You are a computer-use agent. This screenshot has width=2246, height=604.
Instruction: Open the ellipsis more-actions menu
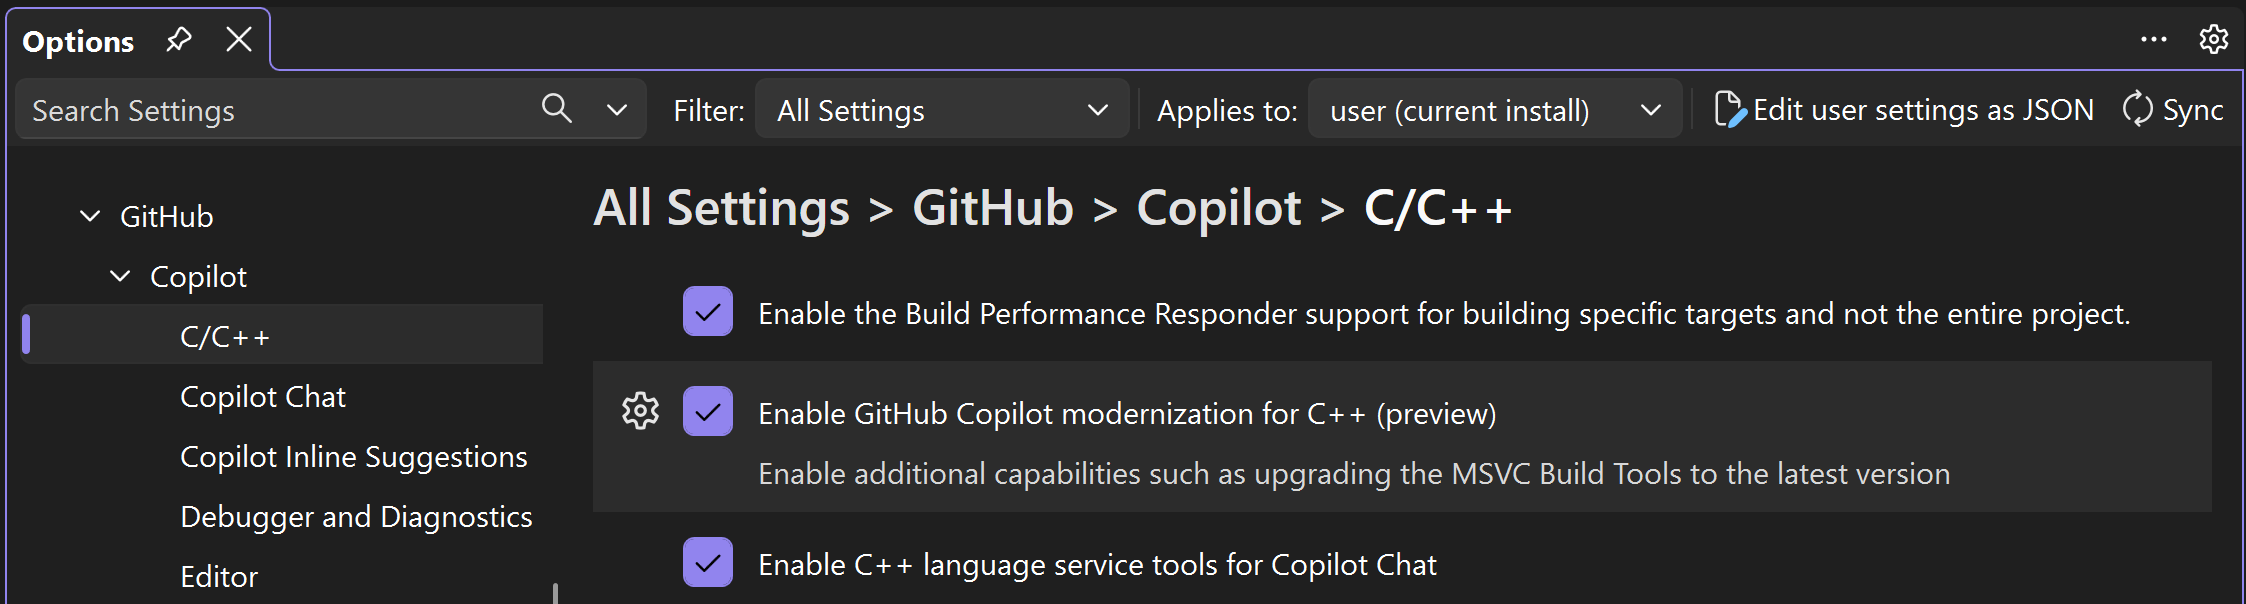coord(2154,39)
